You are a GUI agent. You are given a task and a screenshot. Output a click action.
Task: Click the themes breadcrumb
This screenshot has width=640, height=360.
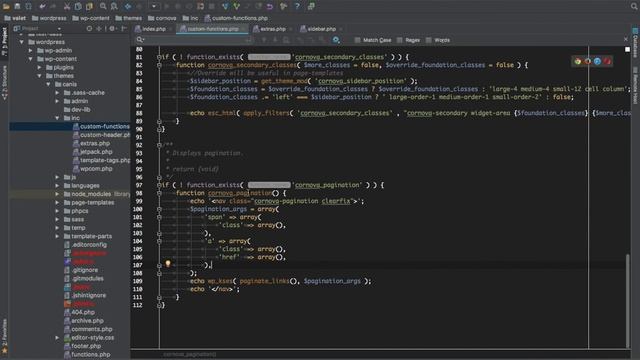129,18
